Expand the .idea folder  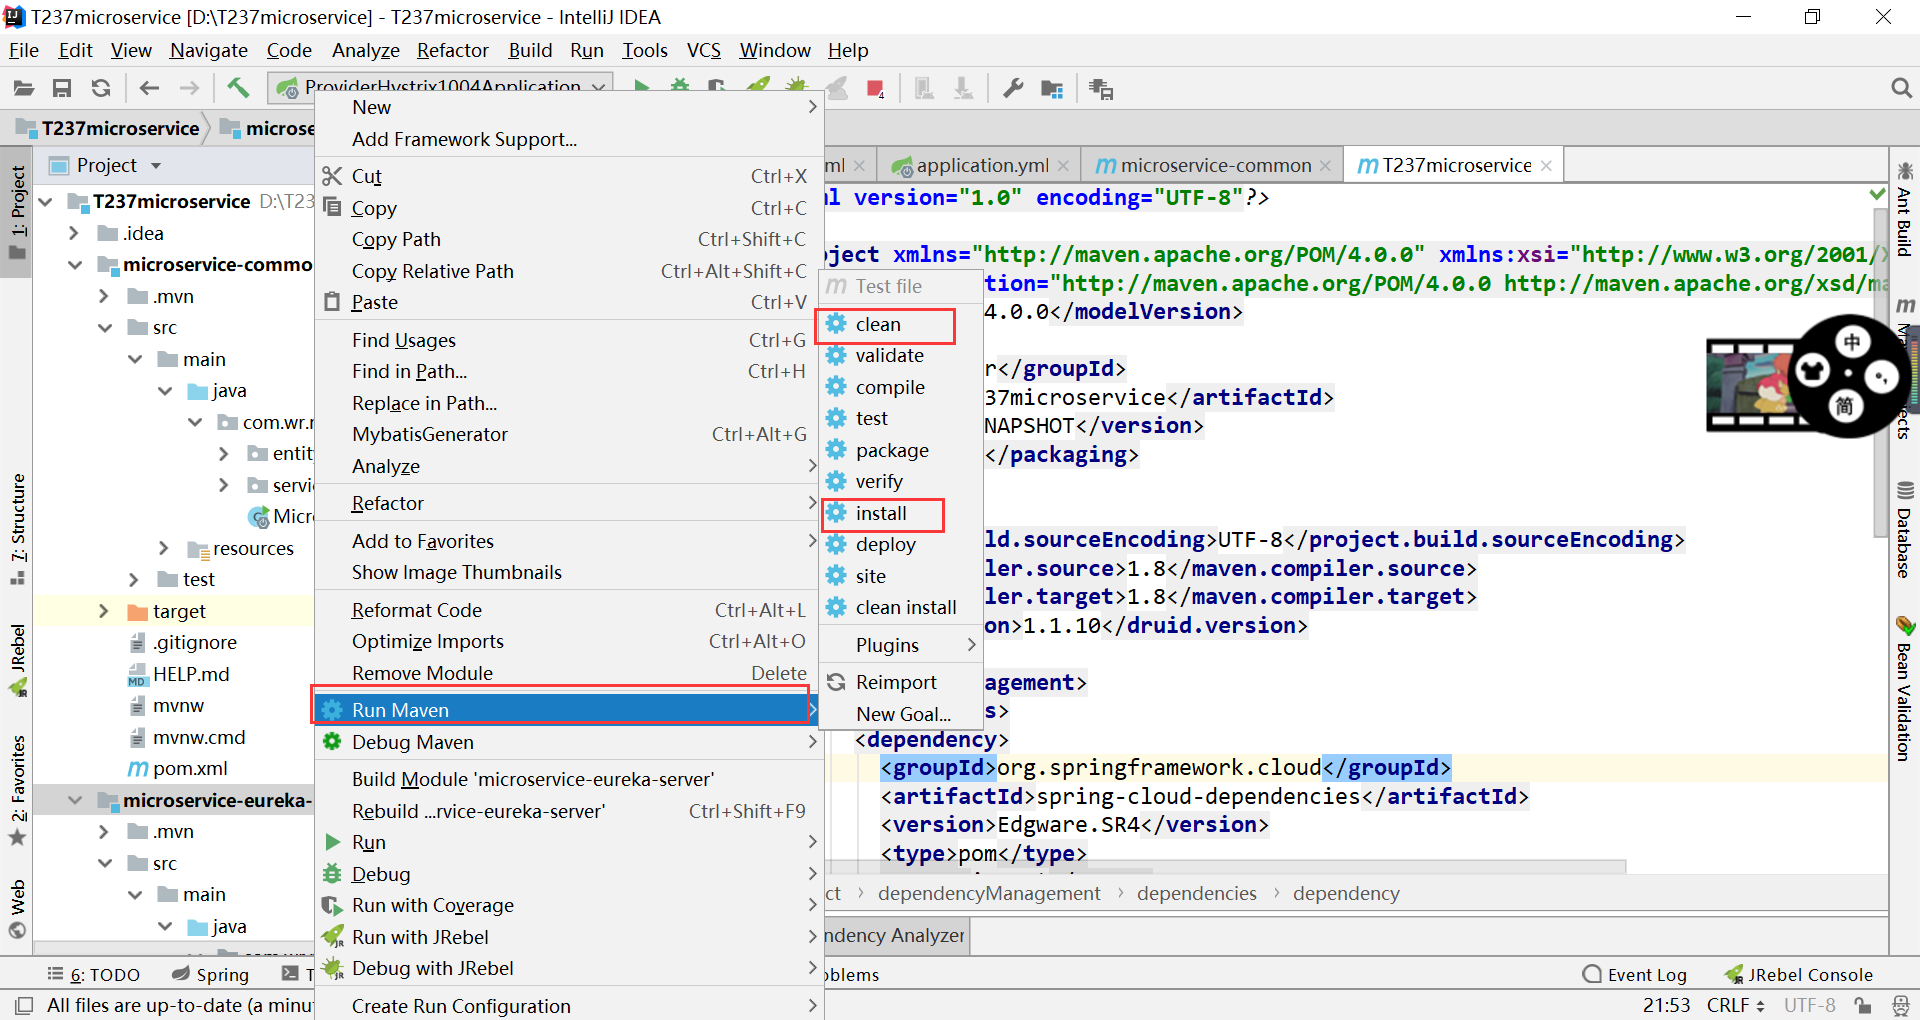[74, 233]
